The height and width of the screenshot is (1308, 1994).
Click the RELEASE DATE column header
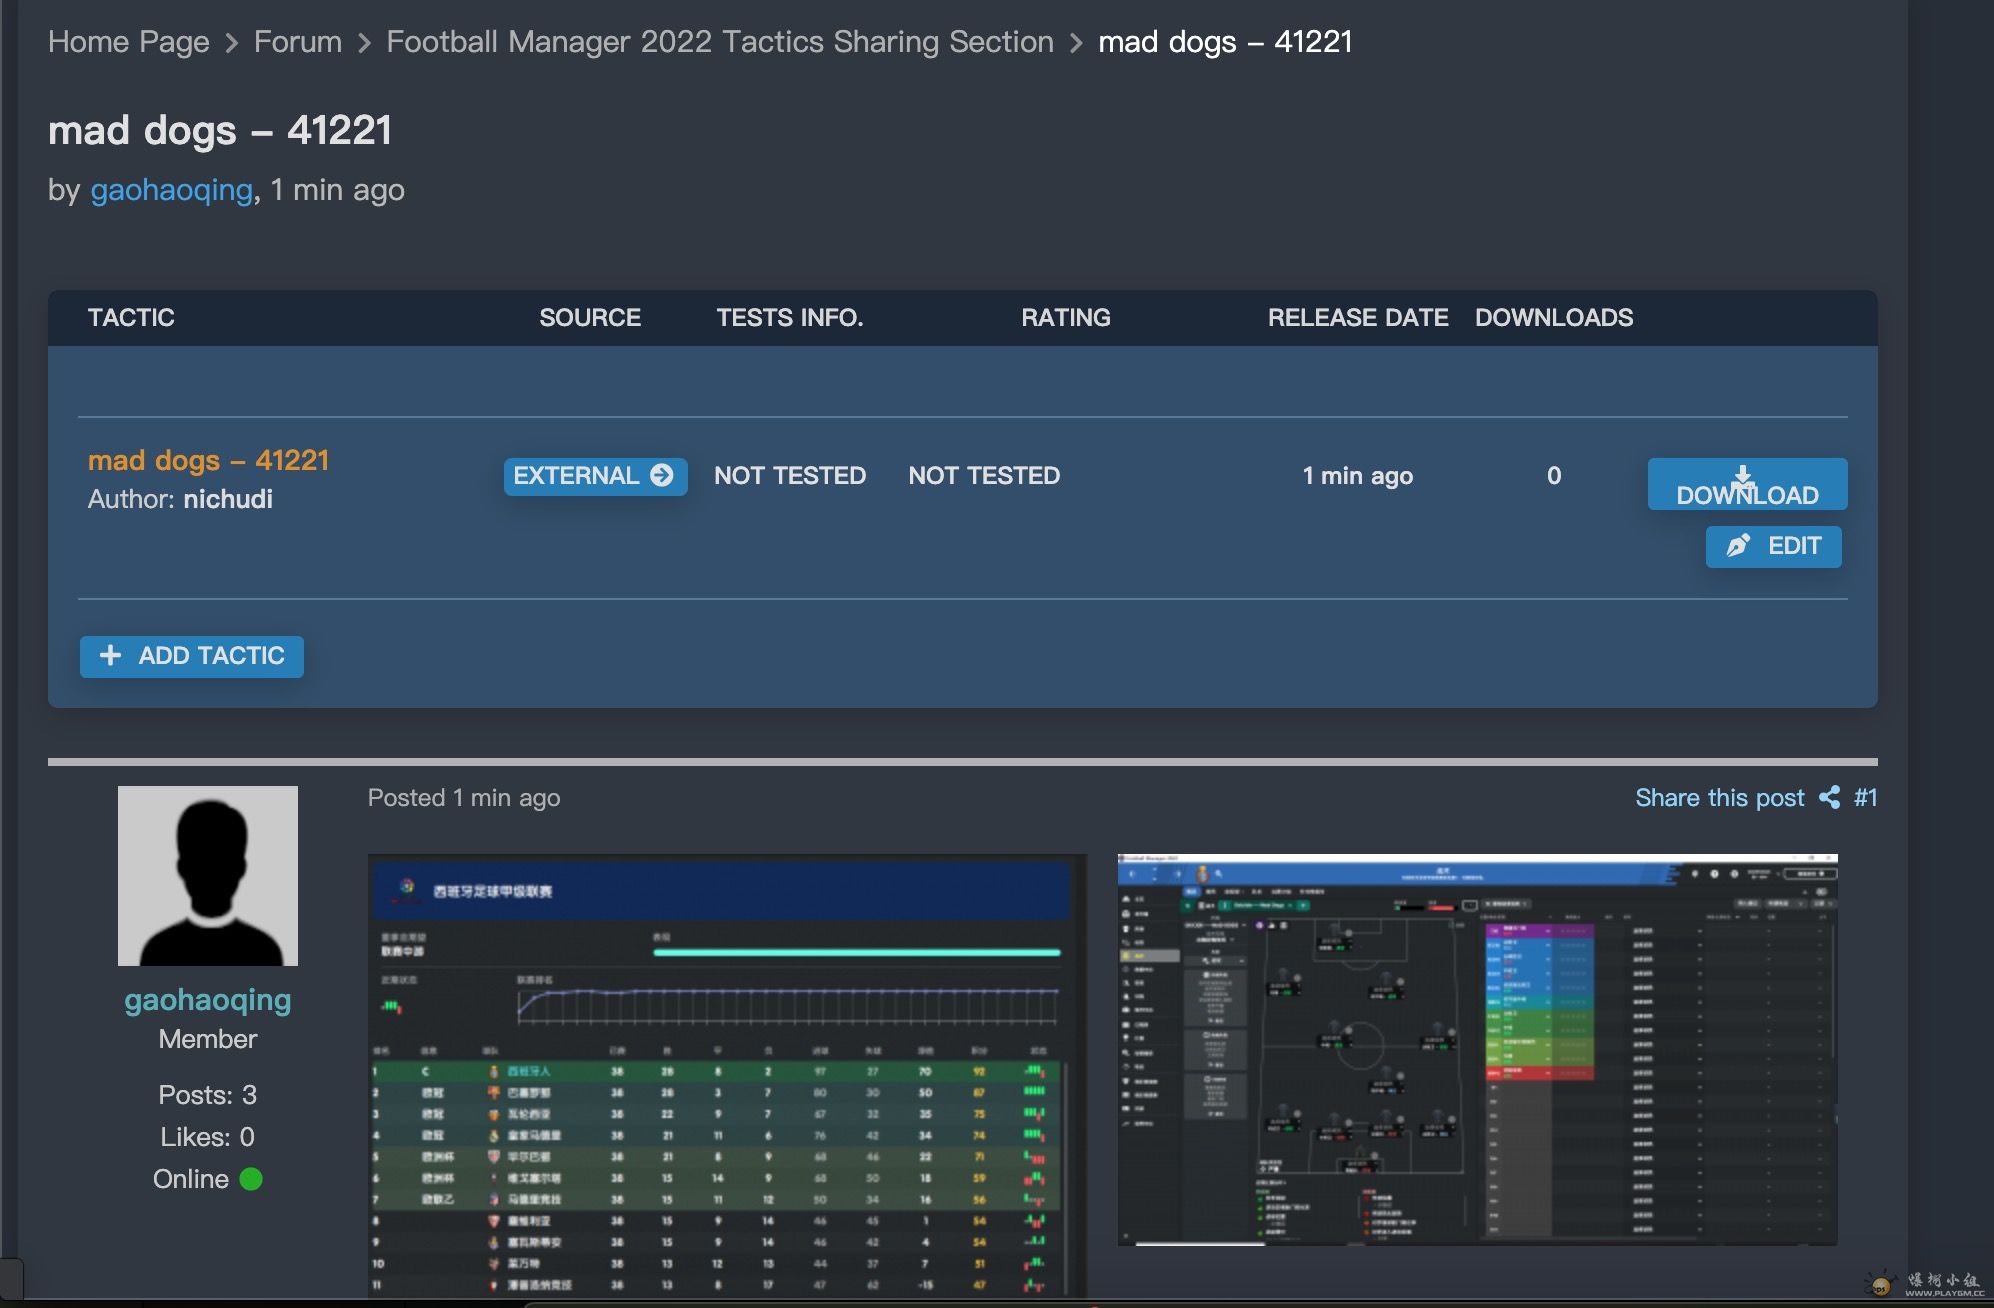click(1358, 318)
